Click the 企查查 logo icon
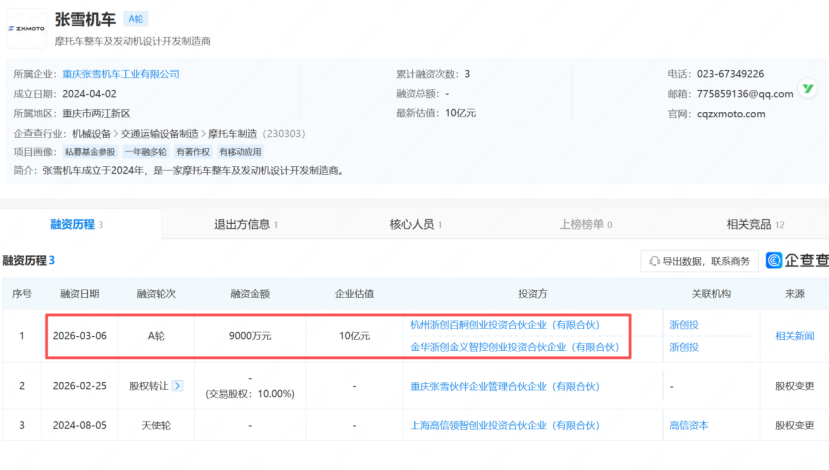The width and height of the screenshot is (829, 470). [x=775, y=260]
